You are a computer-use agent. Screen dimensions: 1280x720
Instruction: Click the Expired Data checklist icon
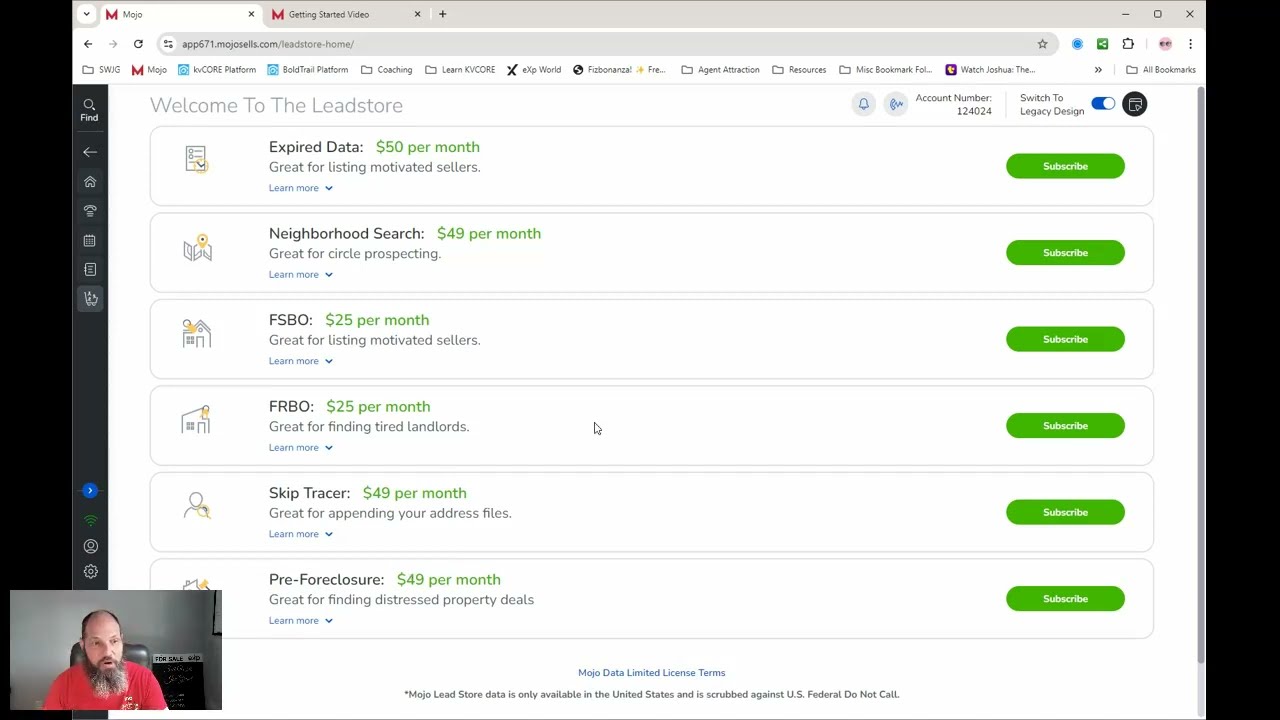click(196, 159)
